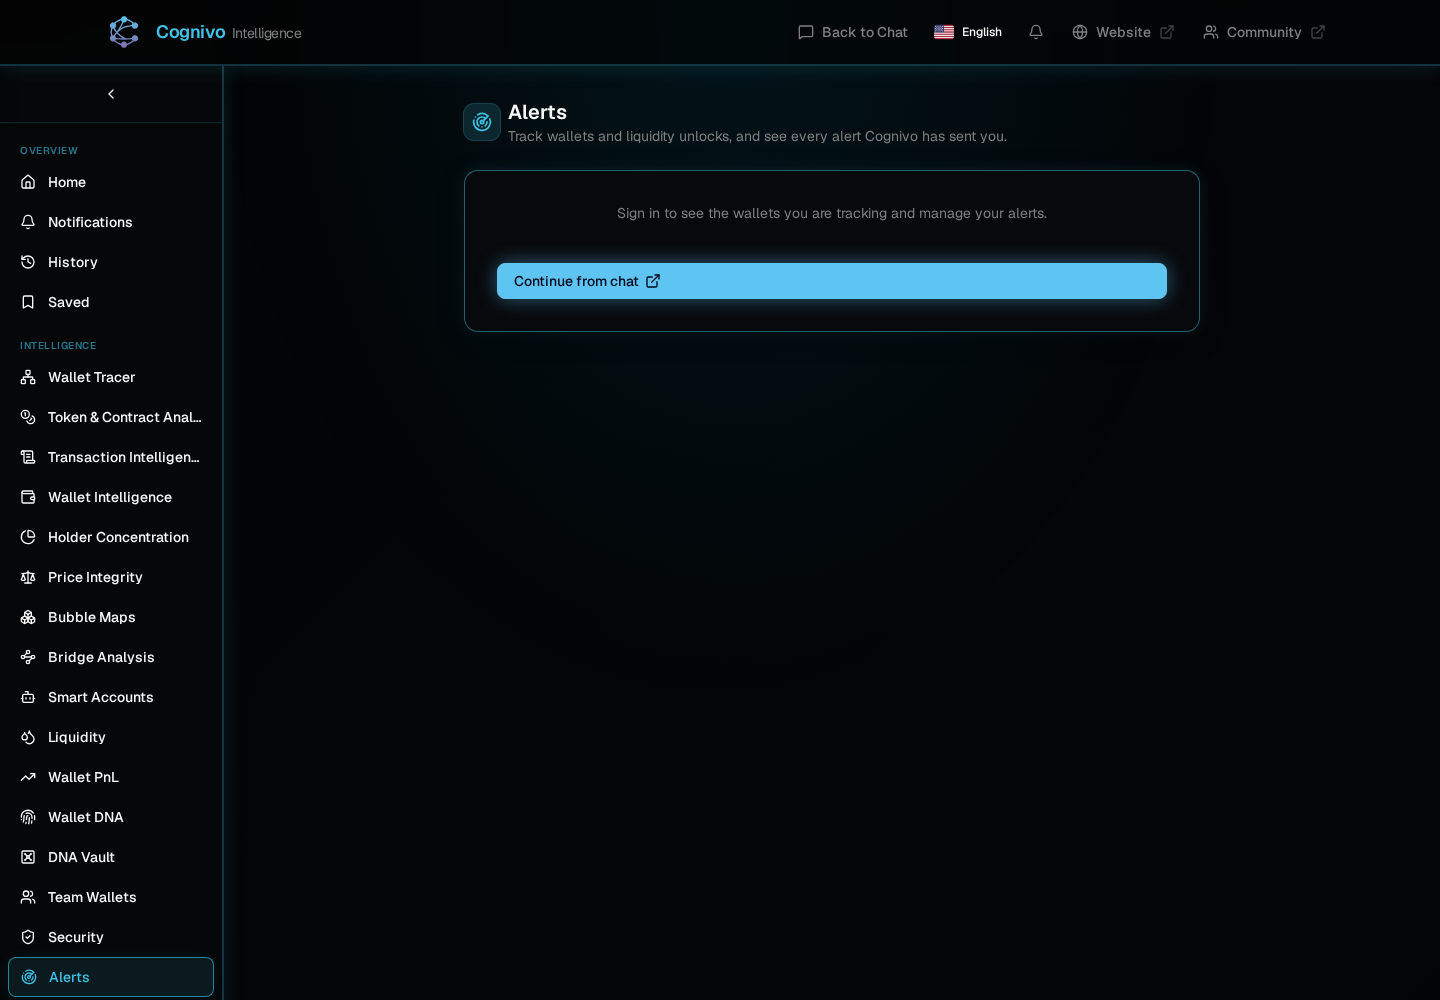Click the Team Wallets people icon
Image resolution: width=1440 pixels, height=1000 pixels.
click(28, 897)
